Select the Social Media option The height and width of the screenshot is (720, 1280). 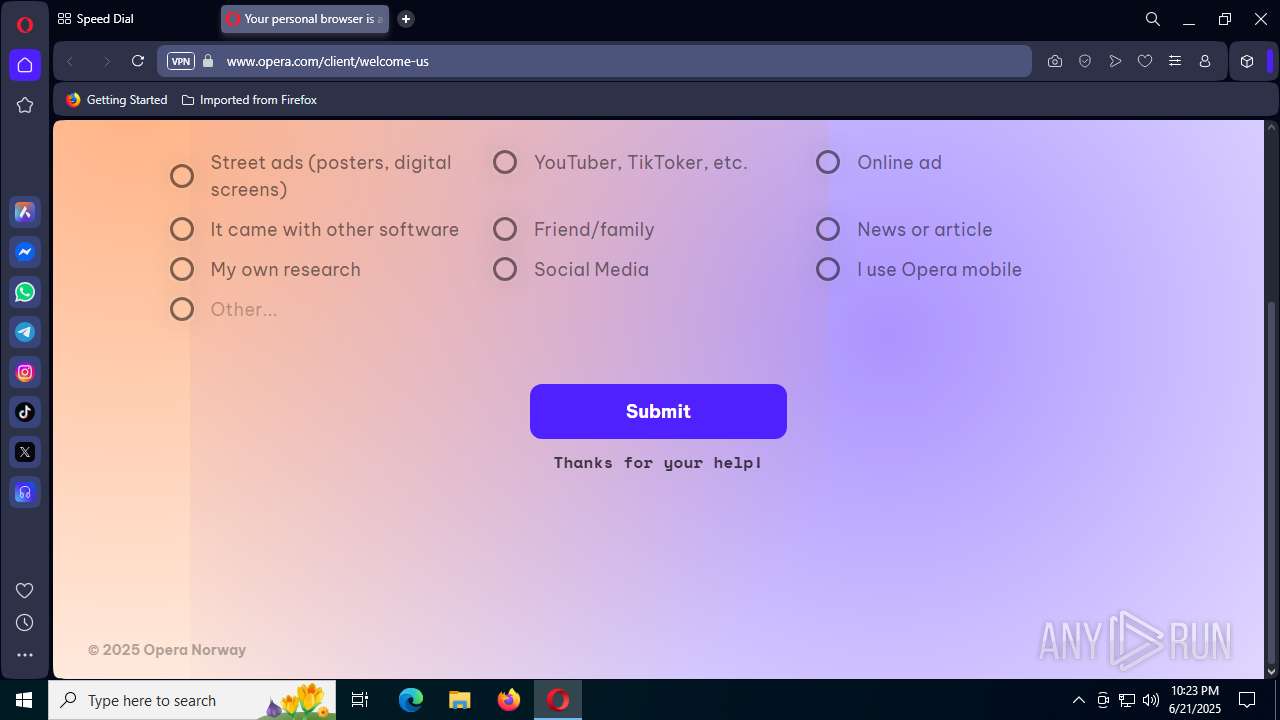[505, 269]
